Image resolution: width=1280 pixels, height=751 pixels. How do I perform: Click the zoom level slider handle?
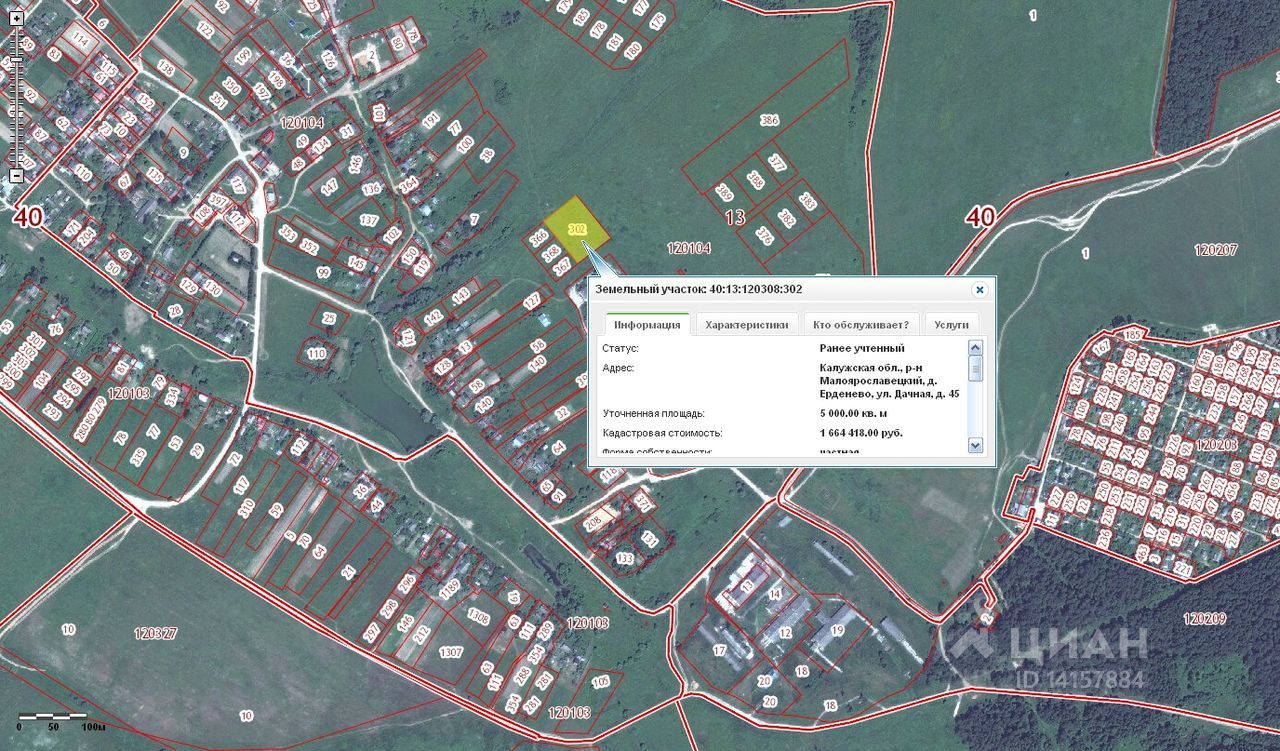[16, 62]
